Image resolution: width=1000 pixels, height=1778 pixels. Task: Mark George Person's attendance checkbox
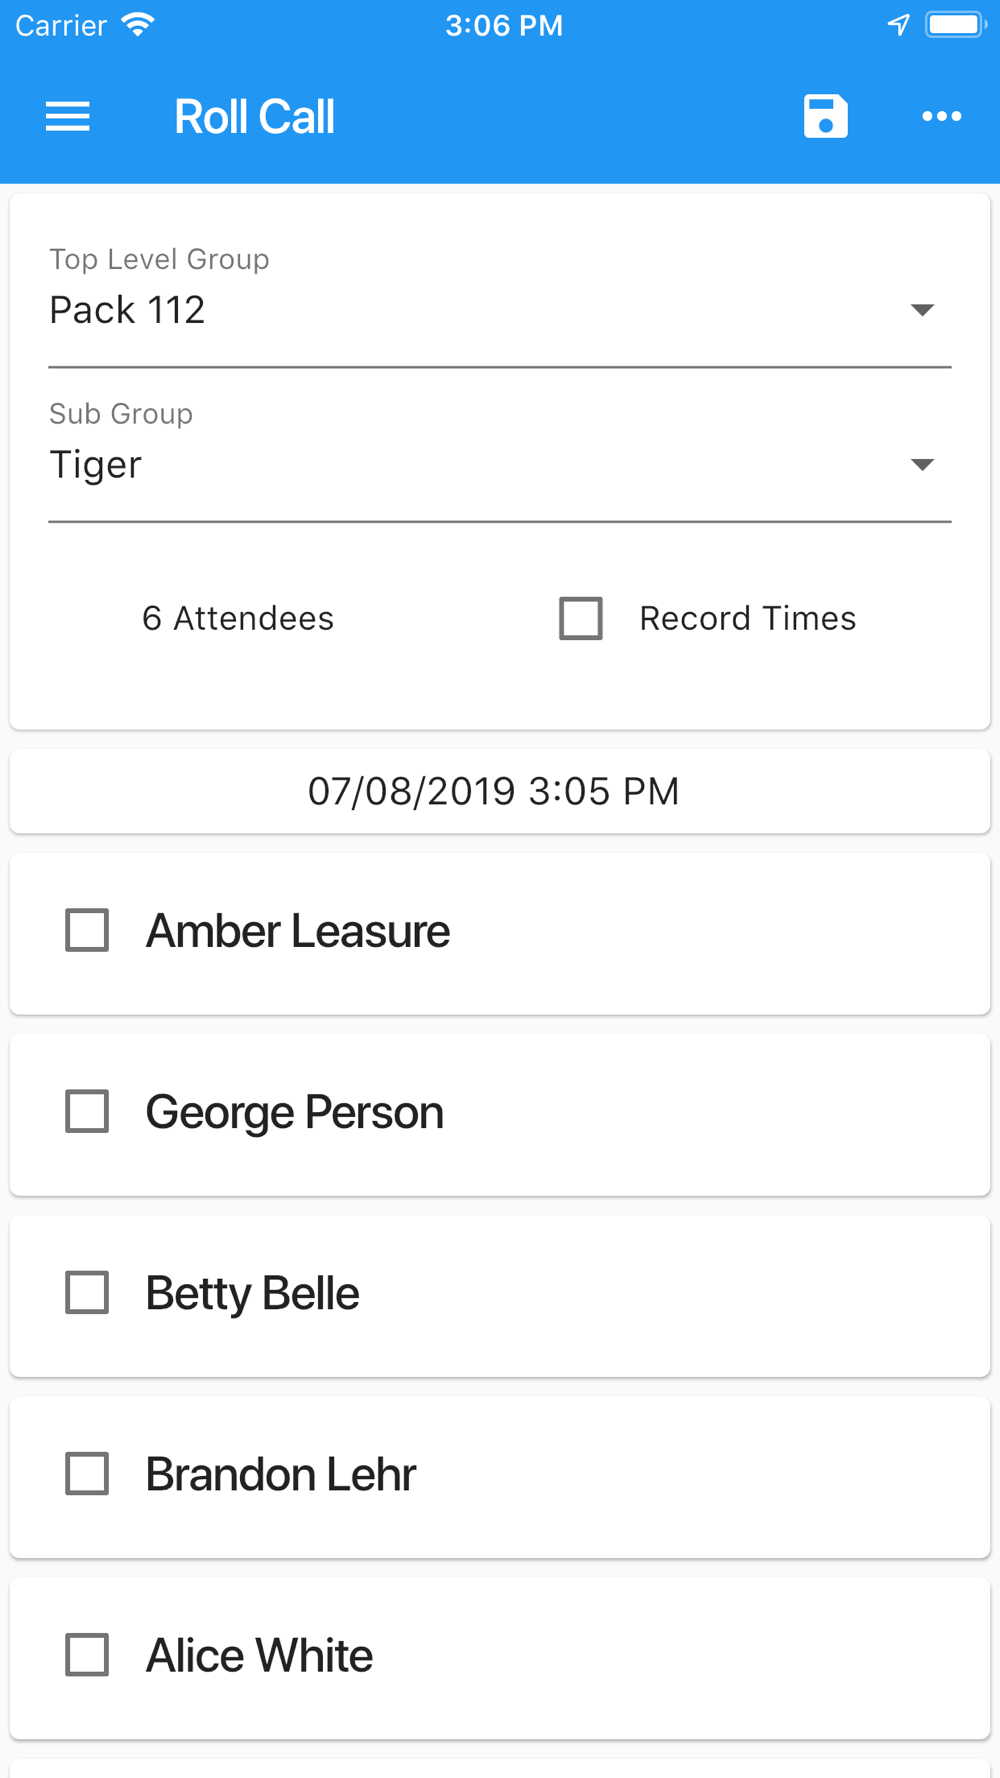point(87,1111)
